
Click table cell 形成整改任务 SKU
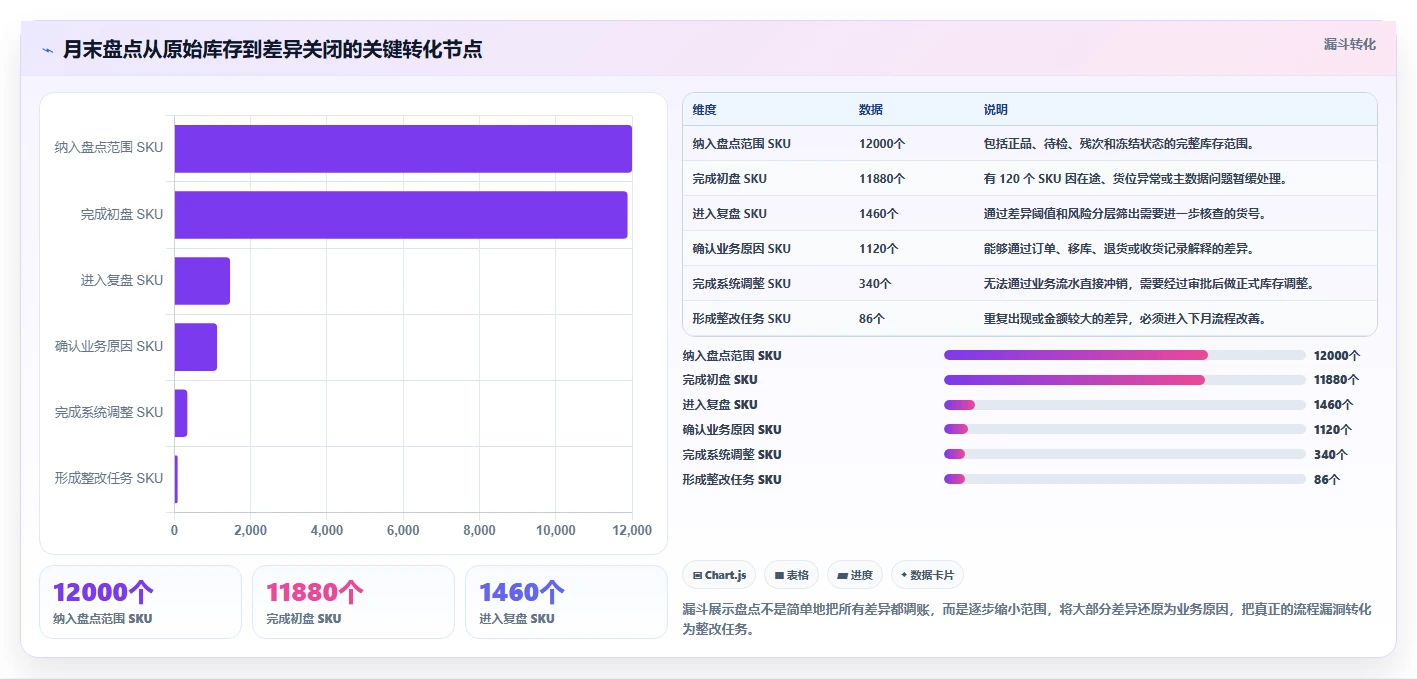741,319
